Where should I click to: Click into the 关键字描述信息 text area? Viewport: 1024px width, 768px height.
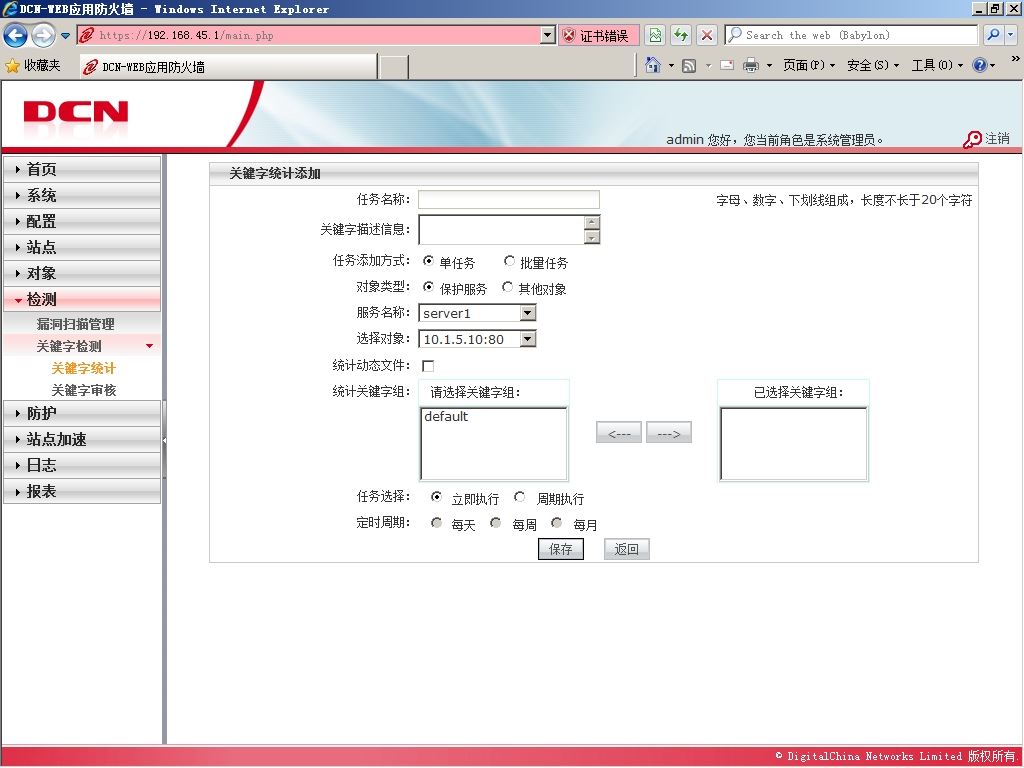click(501, 229)
